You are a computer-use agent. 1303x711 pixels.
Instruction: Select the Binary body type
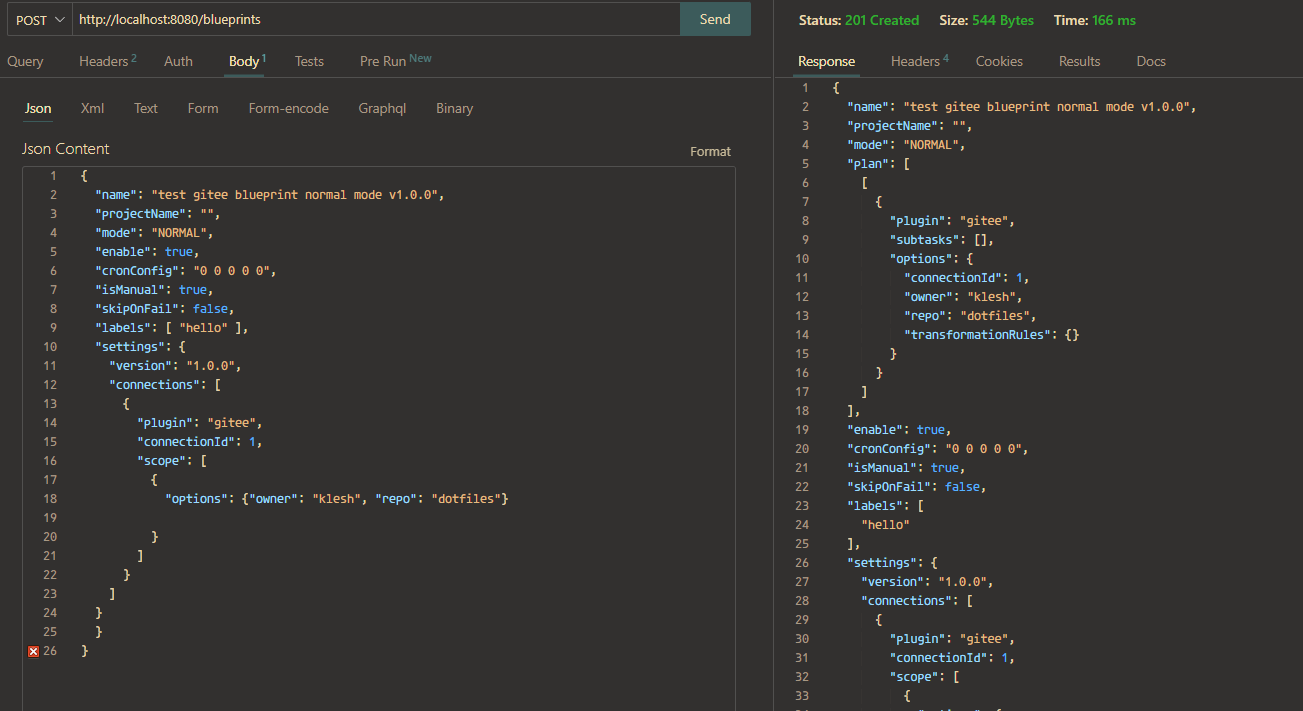click(454, 108)
